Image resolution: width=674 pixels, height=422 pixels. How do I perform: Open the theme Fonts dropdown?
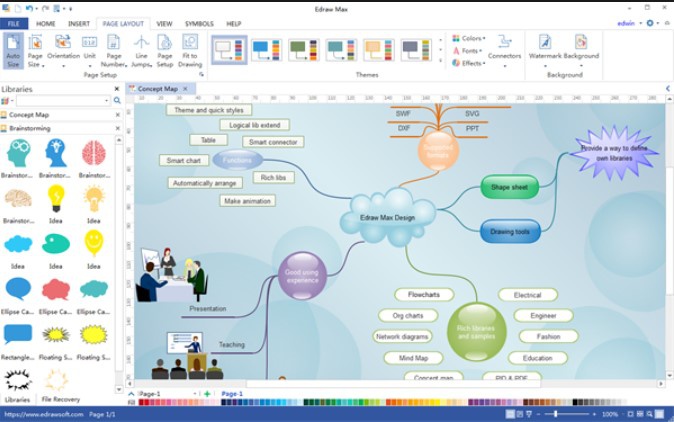[x=467, y=51]
